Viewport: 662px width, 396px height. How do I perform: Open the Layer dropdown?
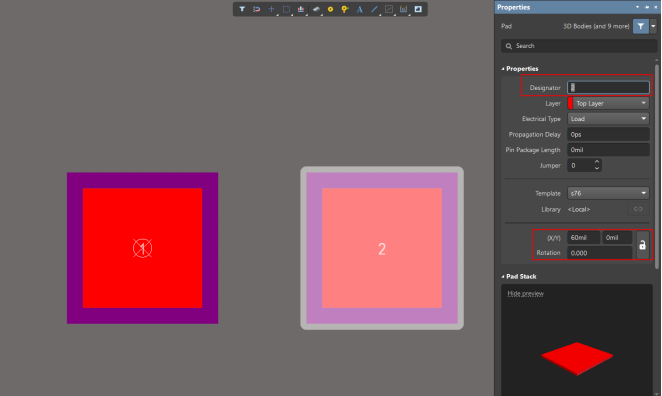point(611,103)
